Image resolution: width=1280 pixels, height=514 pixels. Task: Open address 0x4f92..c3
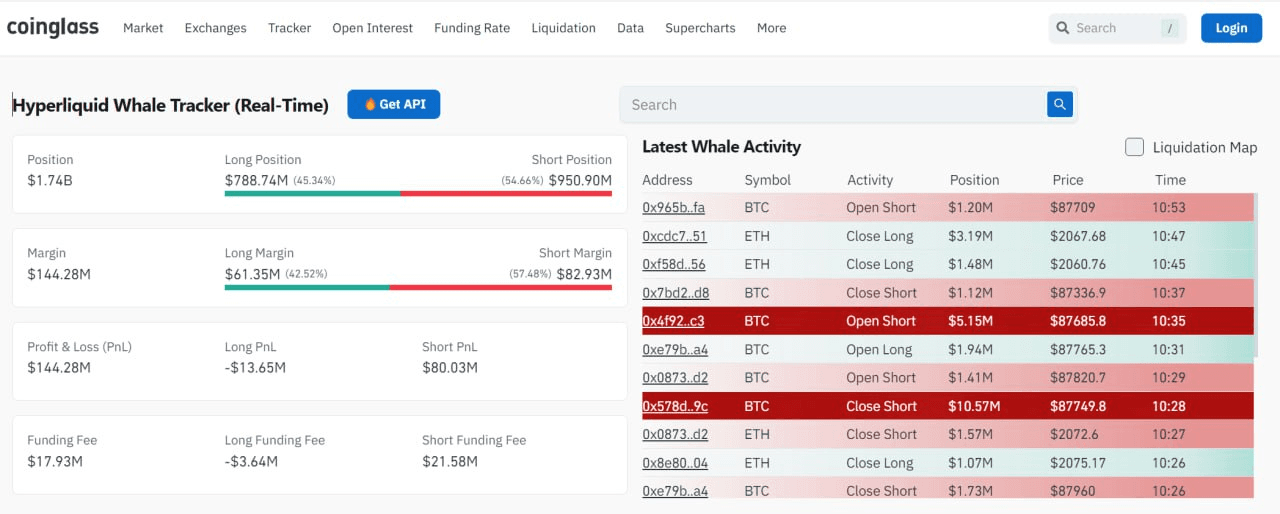[673, 321]
